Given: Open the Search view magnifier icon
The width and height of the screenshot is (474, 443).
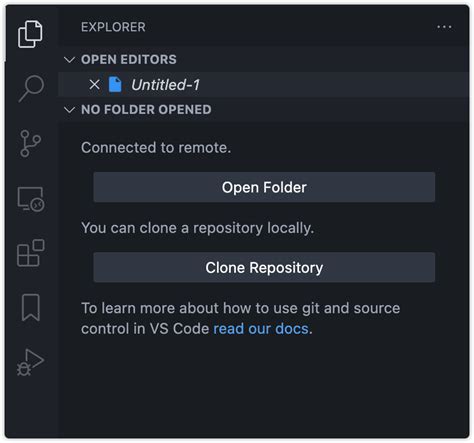Looking at the screenshot, I should 31,88.
